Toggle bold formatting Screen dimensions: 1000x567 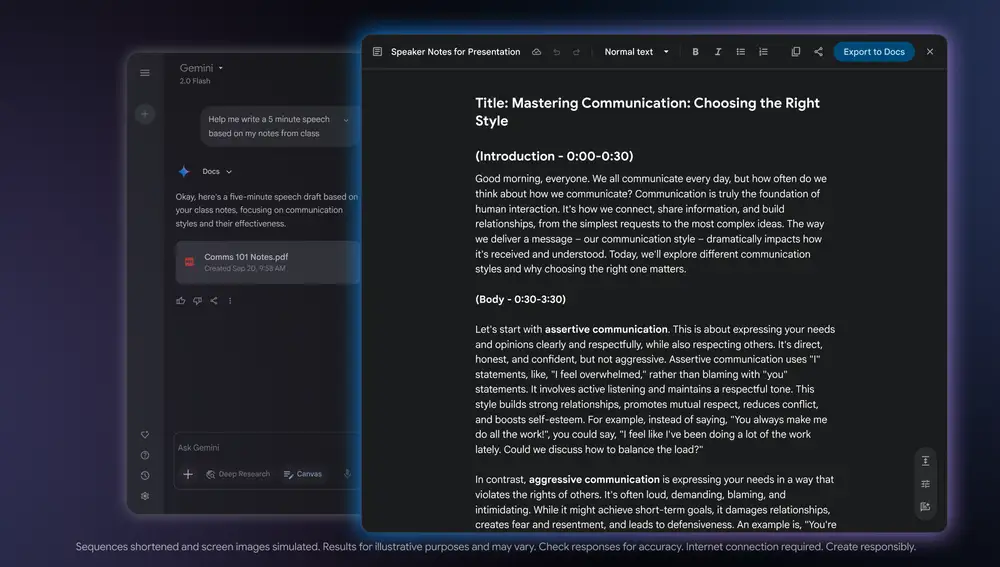695,52
